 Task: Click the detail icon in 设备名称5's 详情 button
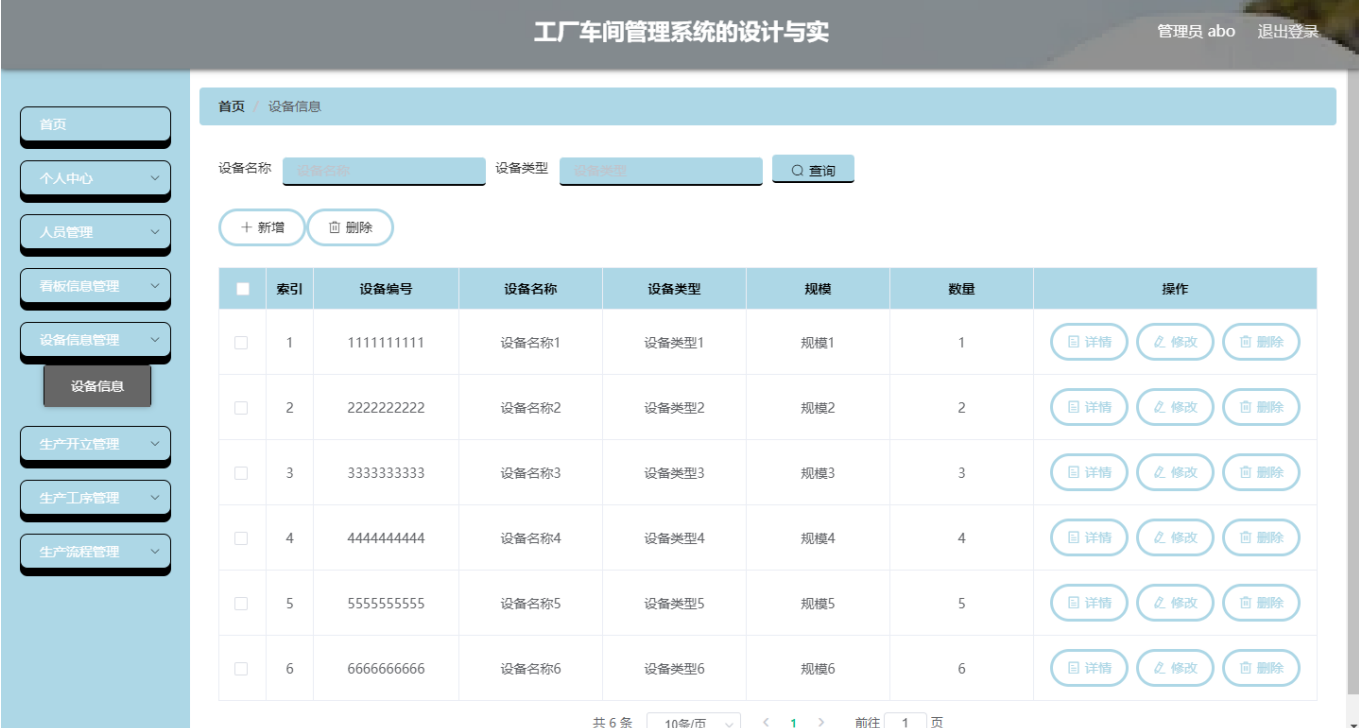point(1075,601)
